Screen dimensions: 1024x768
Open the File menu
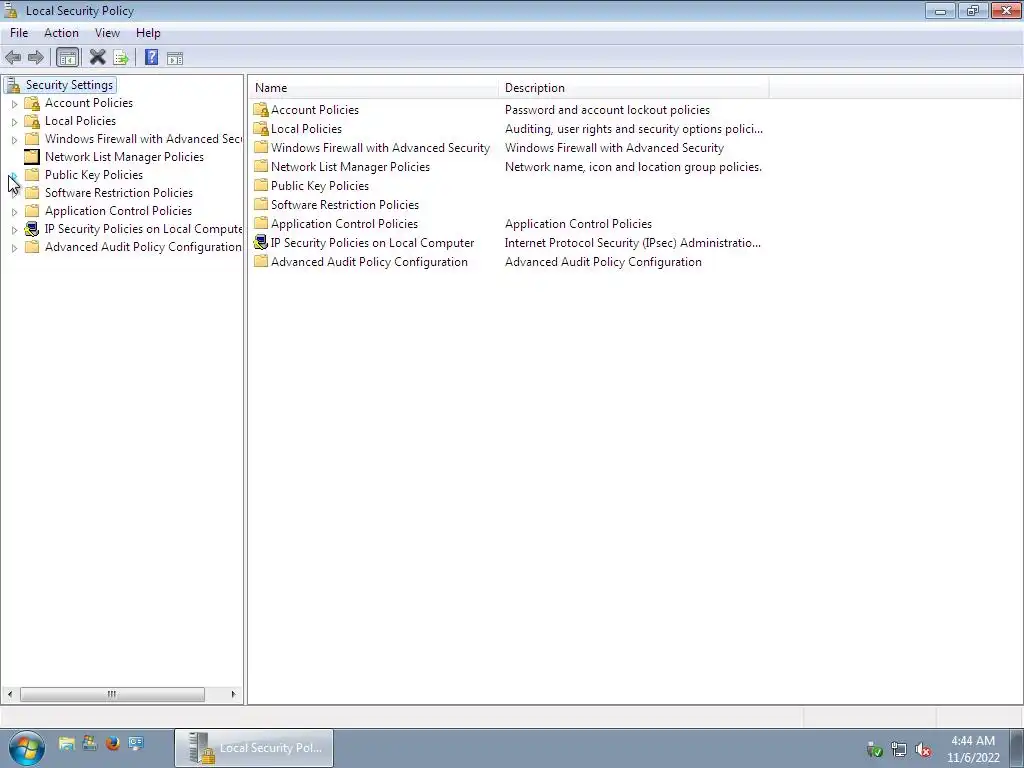[x=19, y=33]
